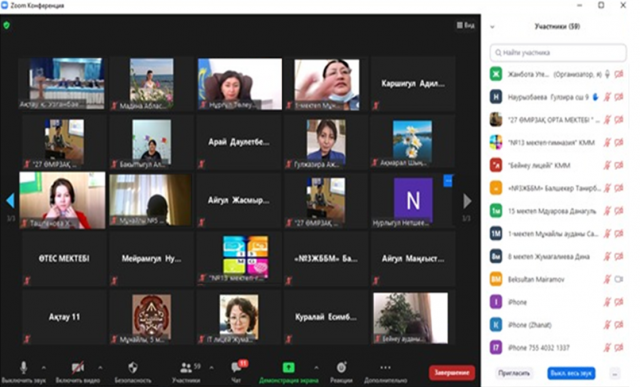640x387 pixels.
Task: Go to previous gallery page arrow
Action: click(11, 200)
